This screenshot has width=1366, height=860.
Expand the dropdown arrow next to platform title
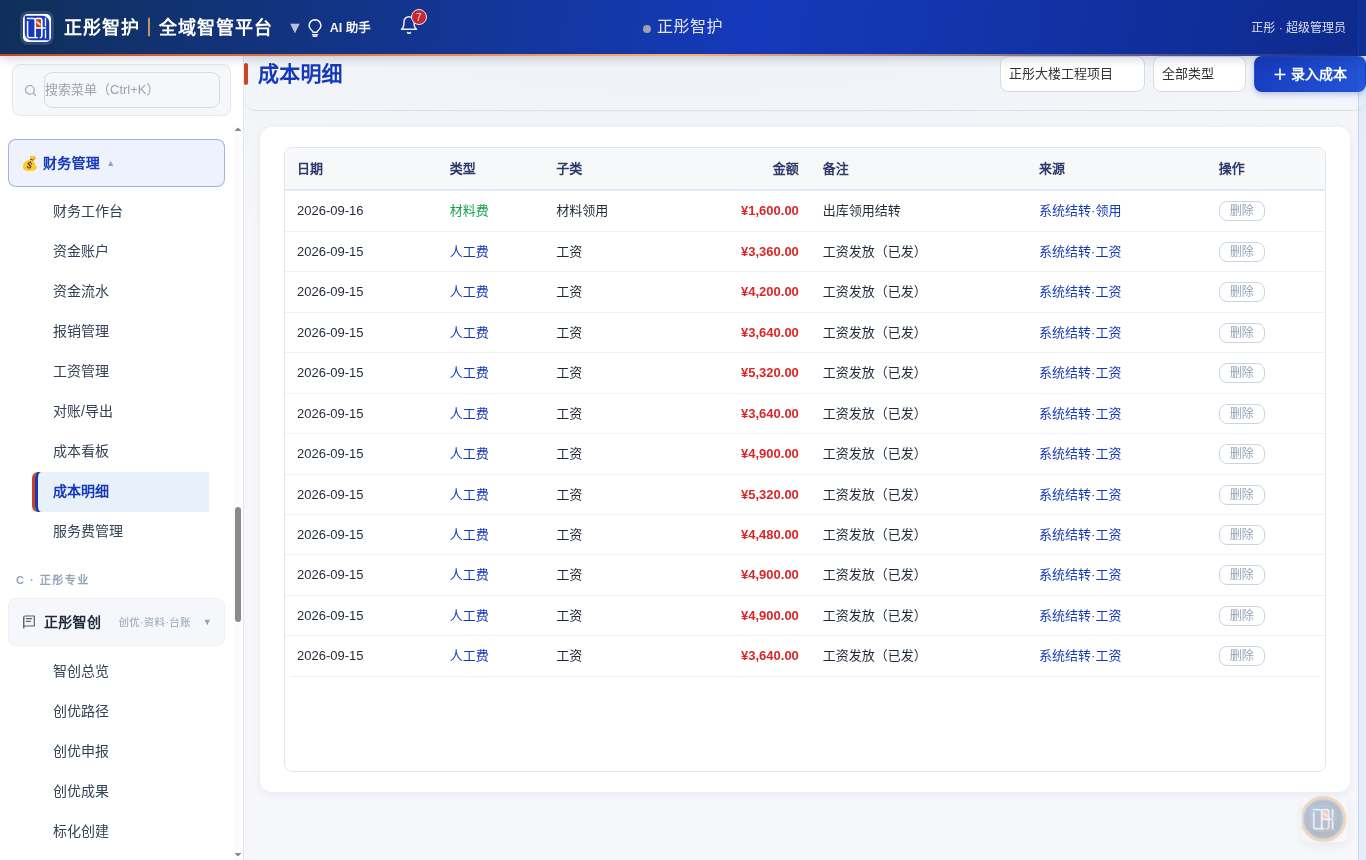pyautogui.click(x=294, y=28)
